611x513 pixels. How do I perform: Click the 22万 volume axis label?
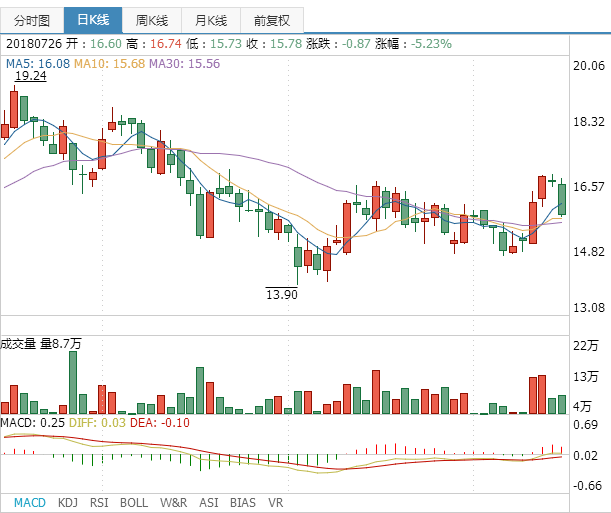point(585,346)
